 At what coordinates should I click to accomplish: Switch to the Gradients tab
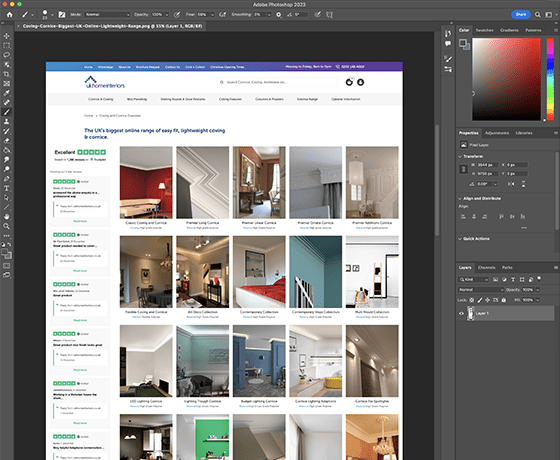[509, 30]
